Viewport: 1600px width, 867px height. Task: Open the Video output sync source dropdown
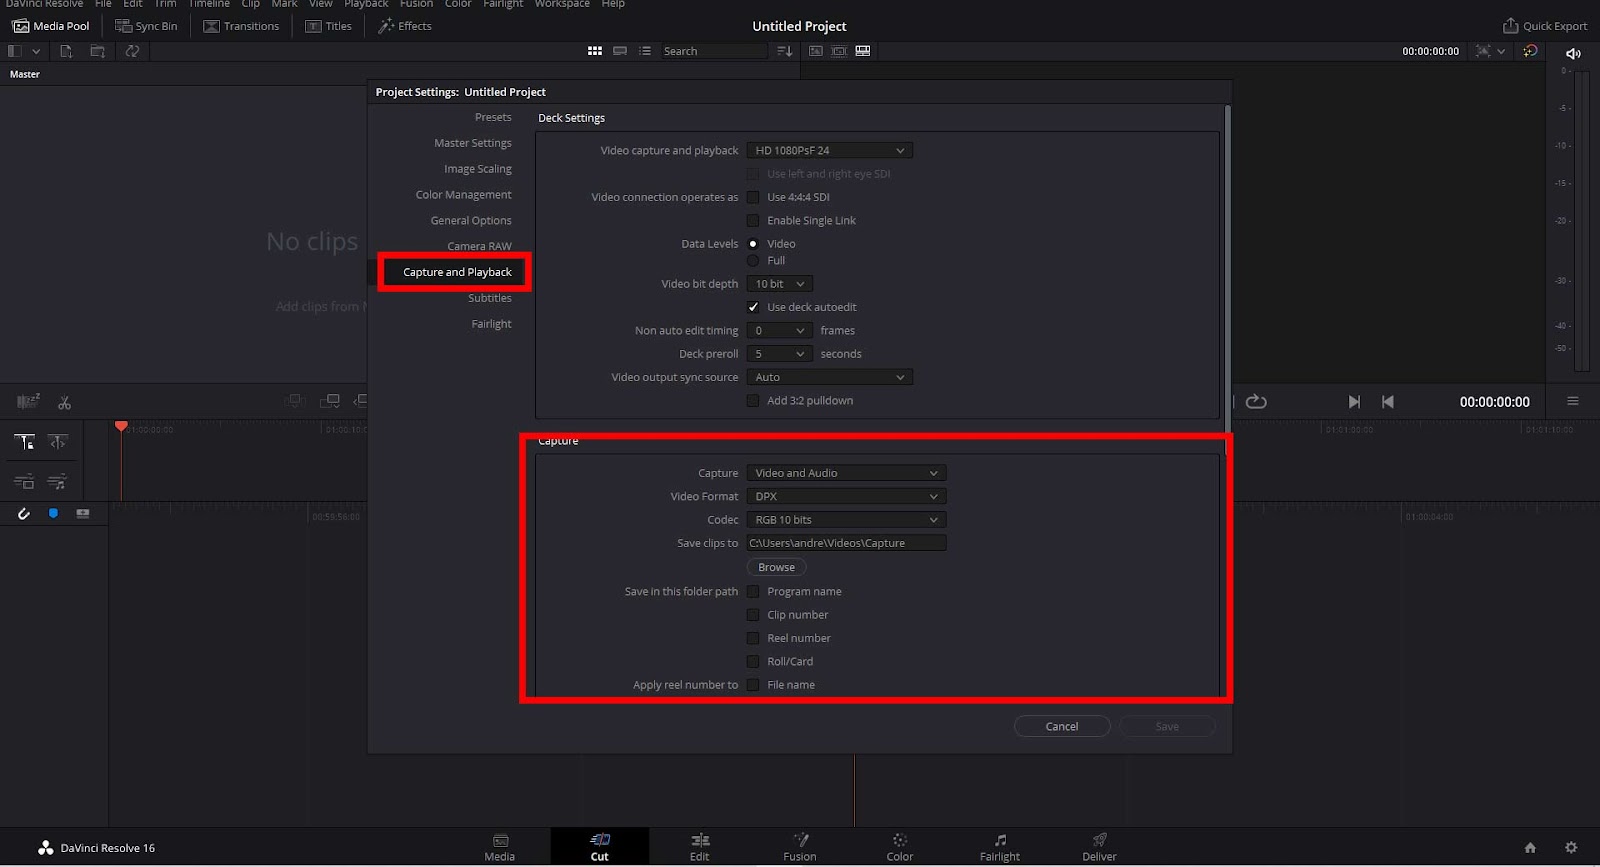[830, 377]
